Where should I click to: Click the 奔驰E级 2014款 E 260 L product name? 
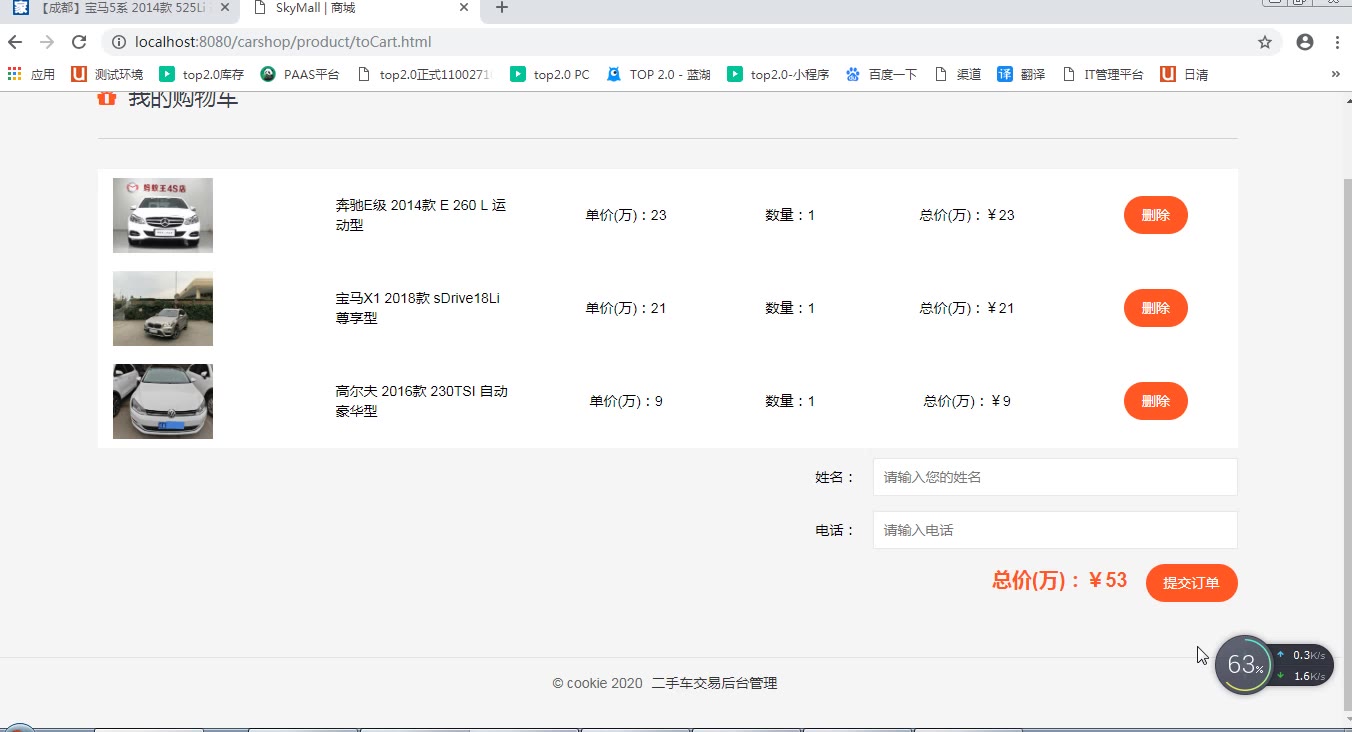click(421, 215)
